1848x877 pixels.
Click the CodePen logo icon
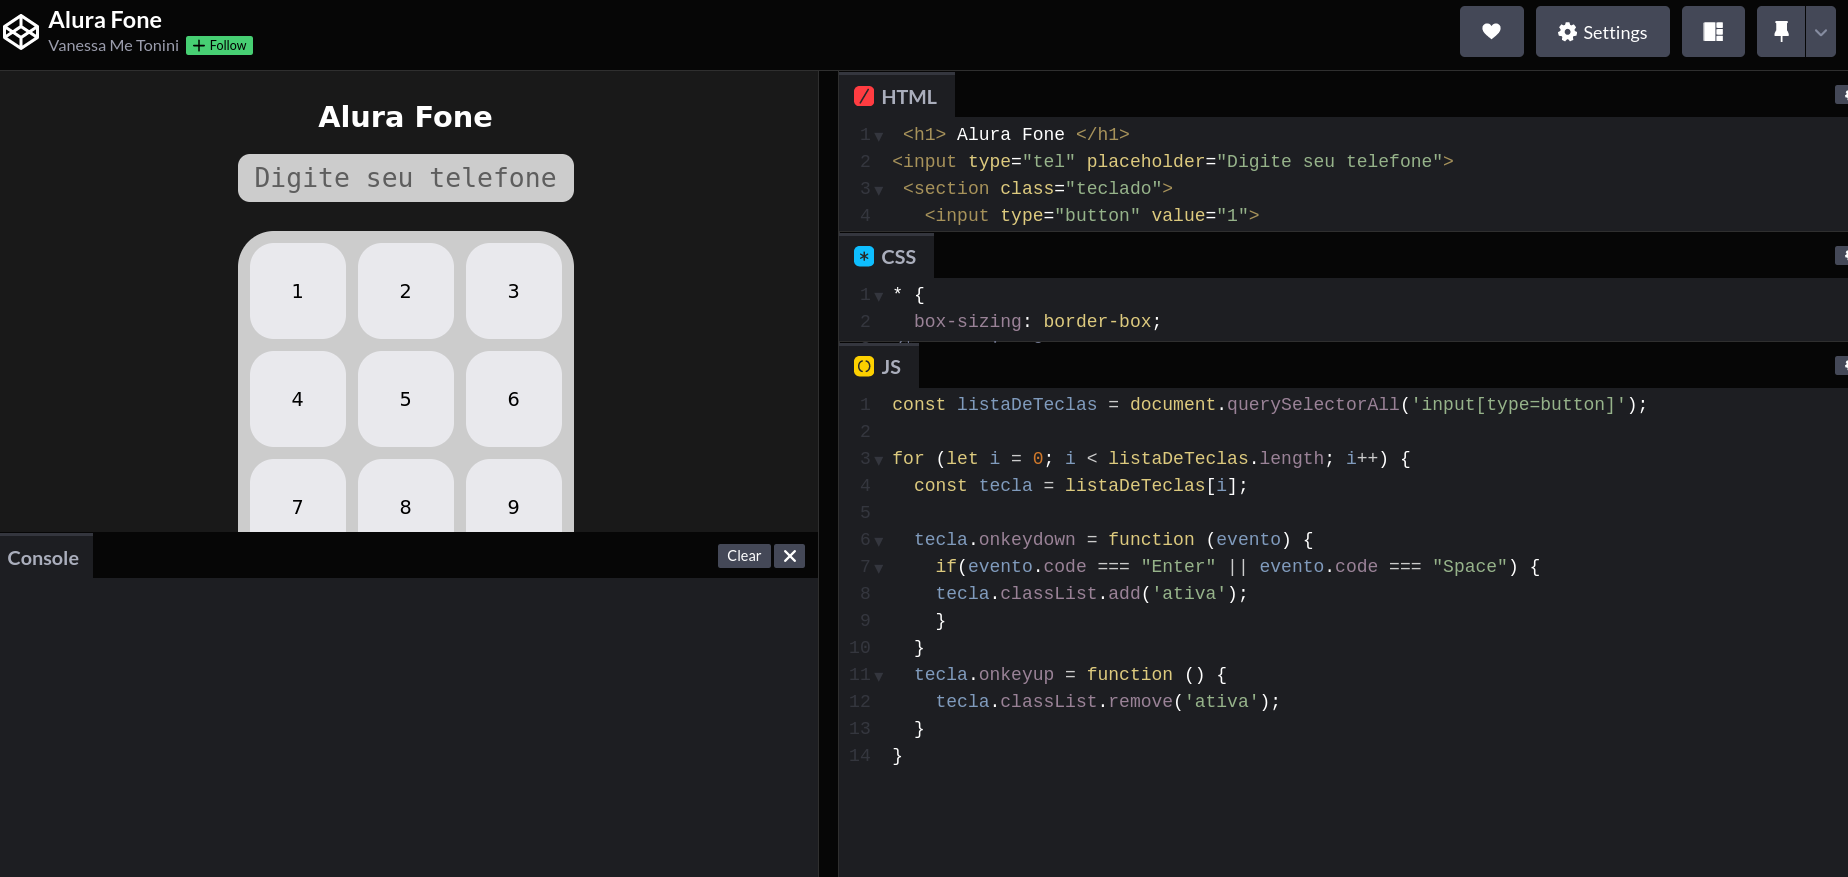21,32
